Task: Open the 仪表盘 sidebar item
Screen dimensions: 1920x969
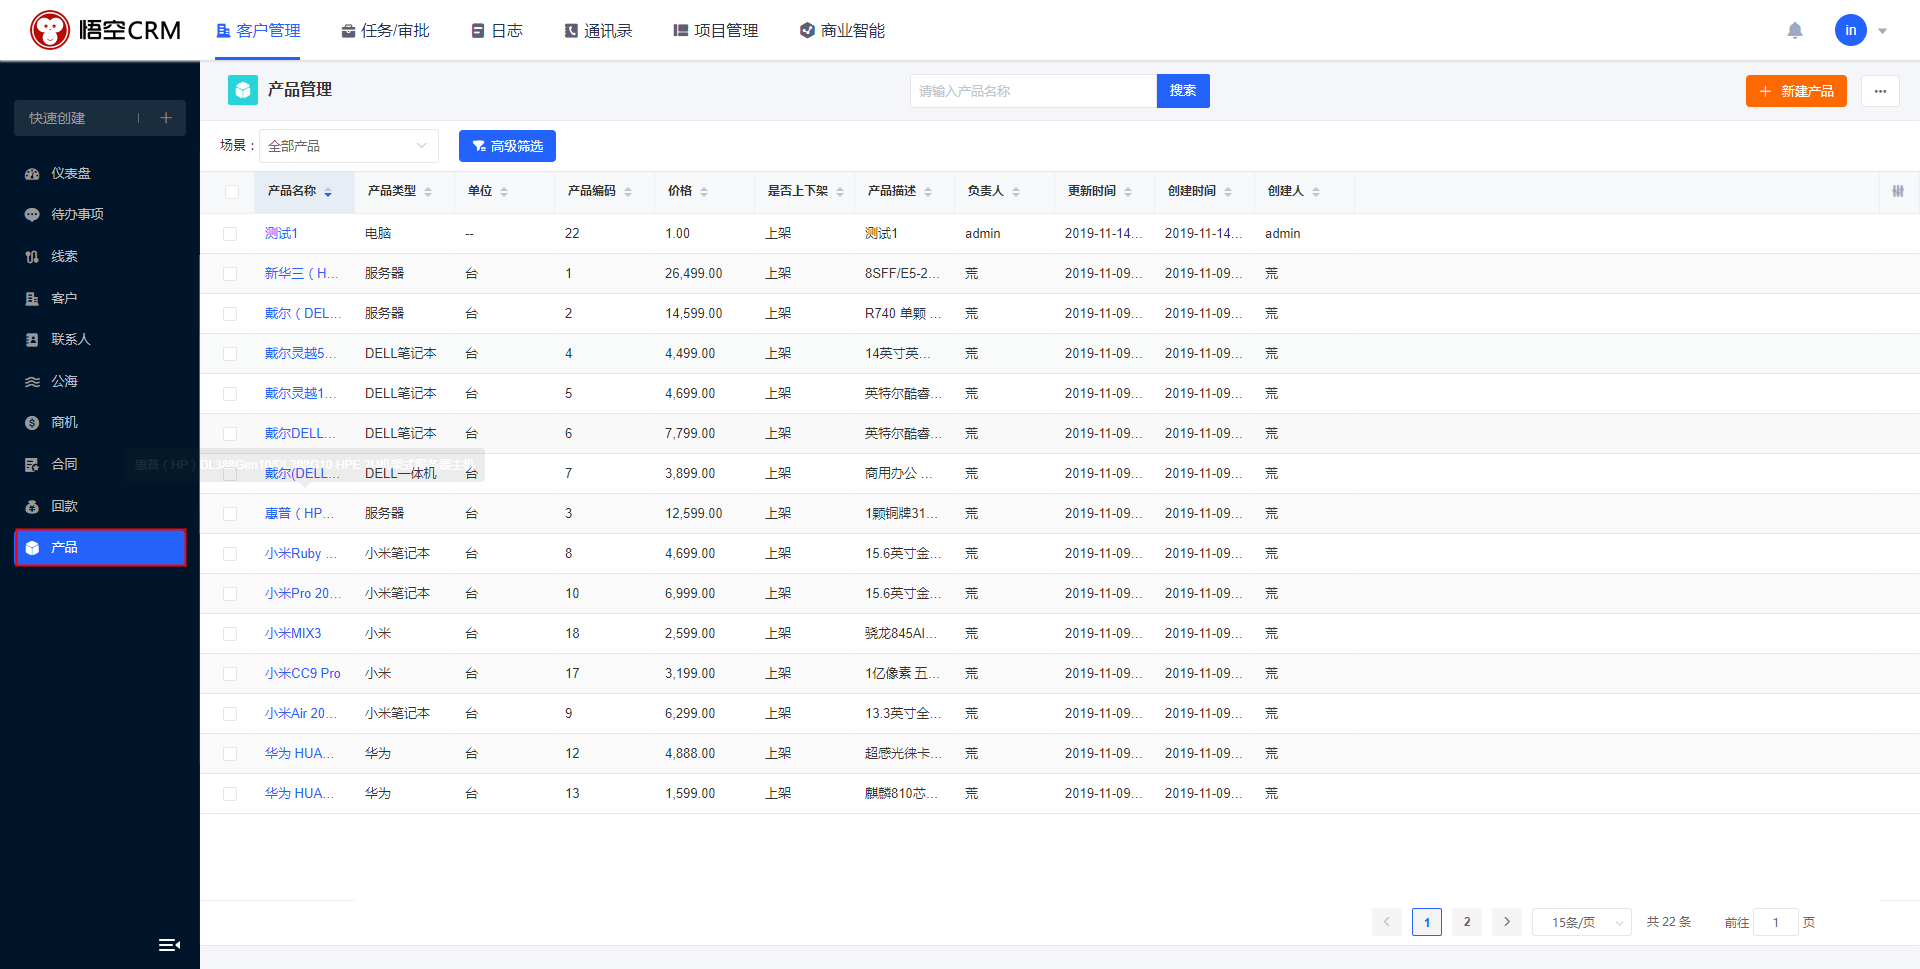Action: tap(100, 173)
